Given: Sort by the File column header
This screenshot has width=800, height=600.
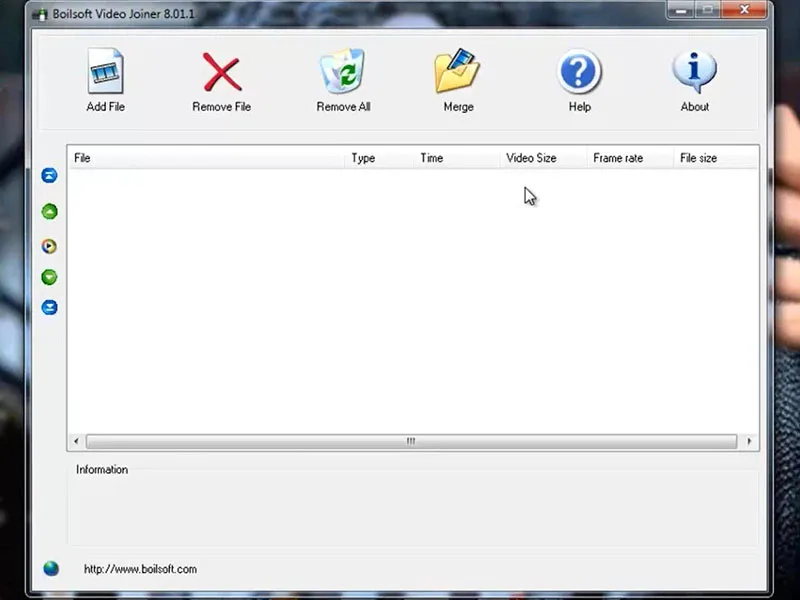Looking at the screenshot, I should [207, 158].
